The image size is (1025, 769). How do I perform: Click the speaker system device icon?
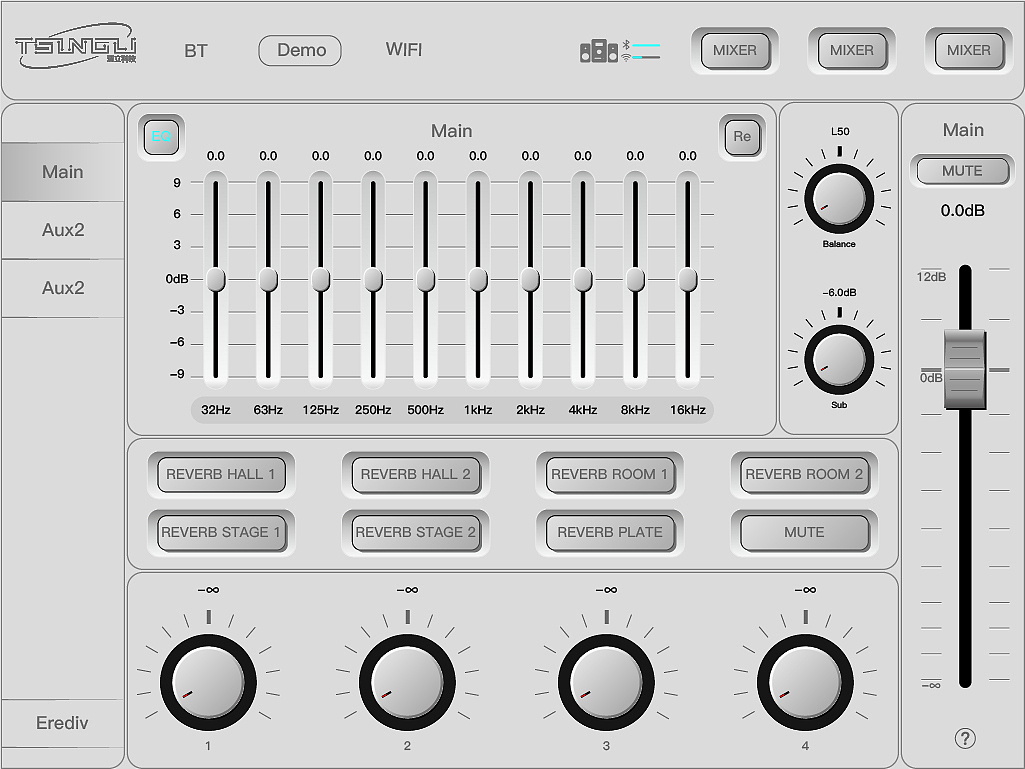598,52
